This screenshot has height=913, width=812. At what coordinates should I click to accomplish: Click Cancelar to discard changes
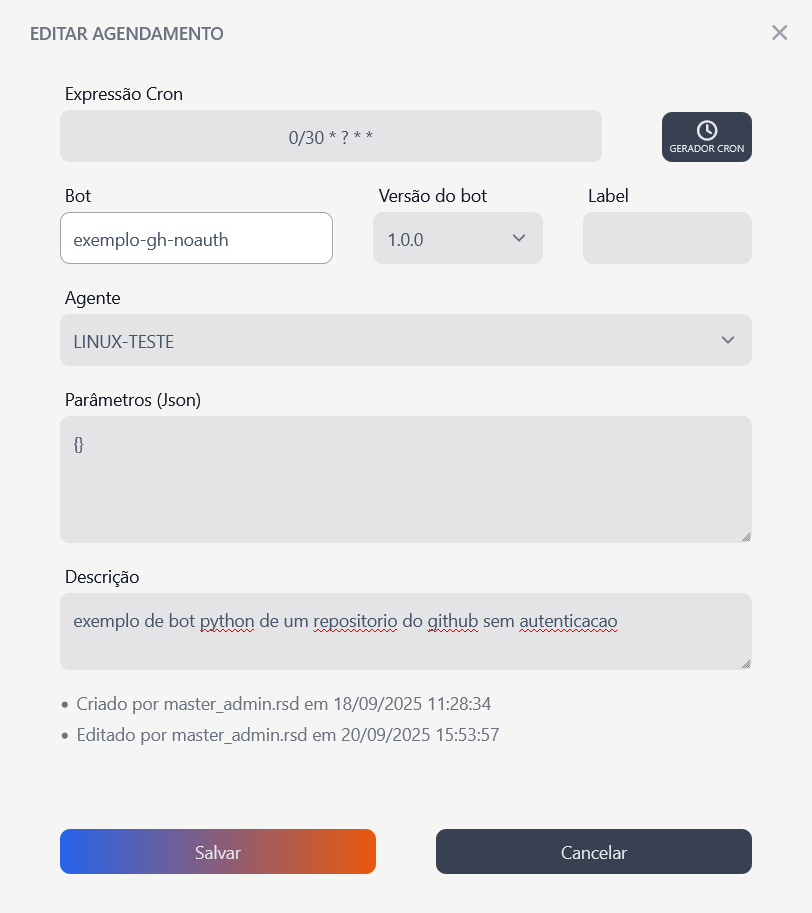pyautogui.click(x=593, y=851)
